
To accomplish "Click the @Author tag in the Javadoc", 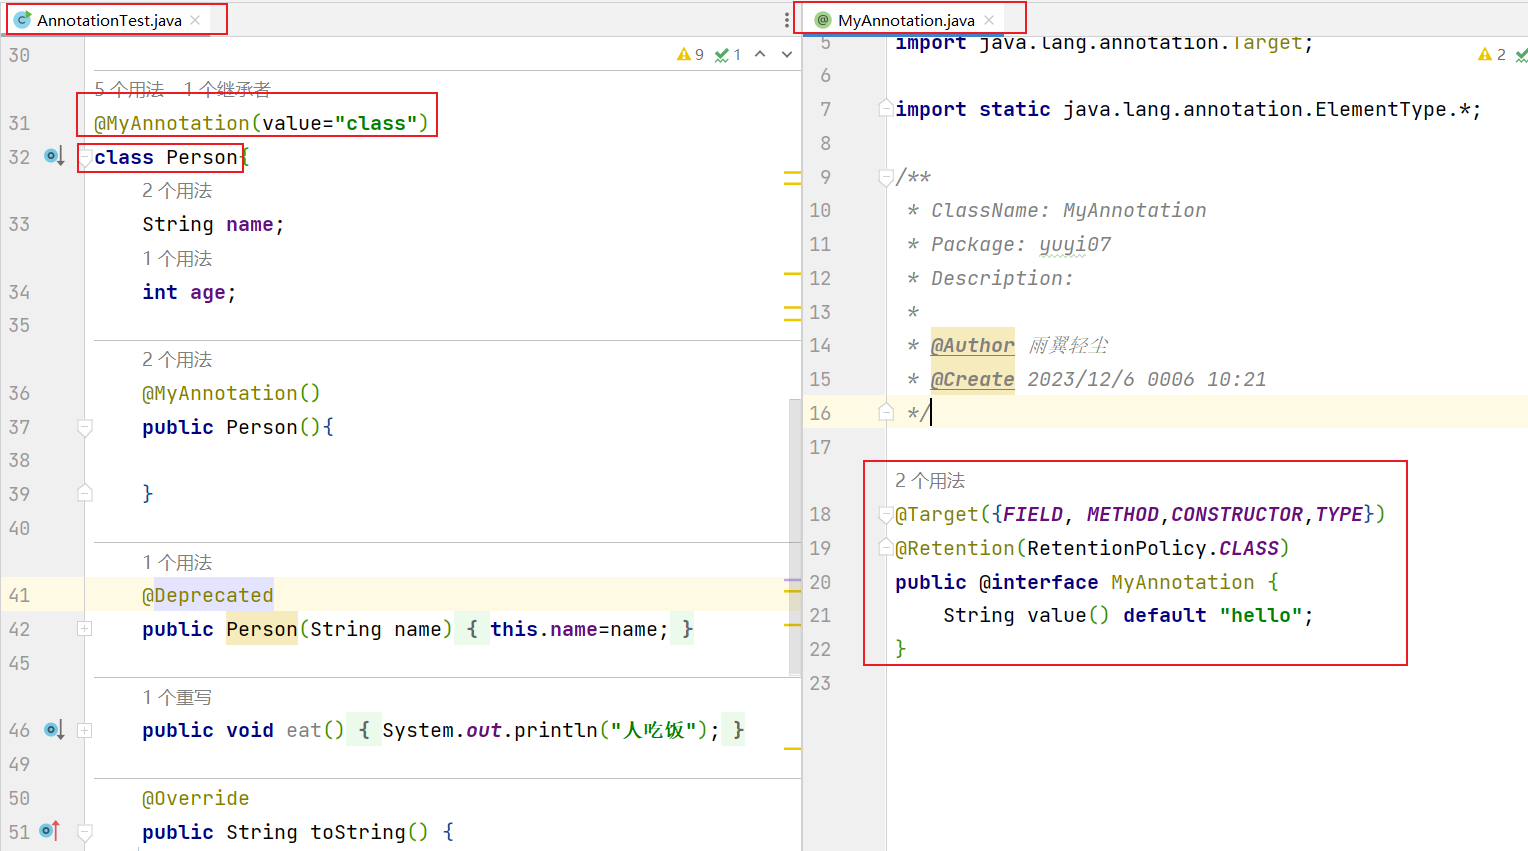I will [x=972, y=345].
